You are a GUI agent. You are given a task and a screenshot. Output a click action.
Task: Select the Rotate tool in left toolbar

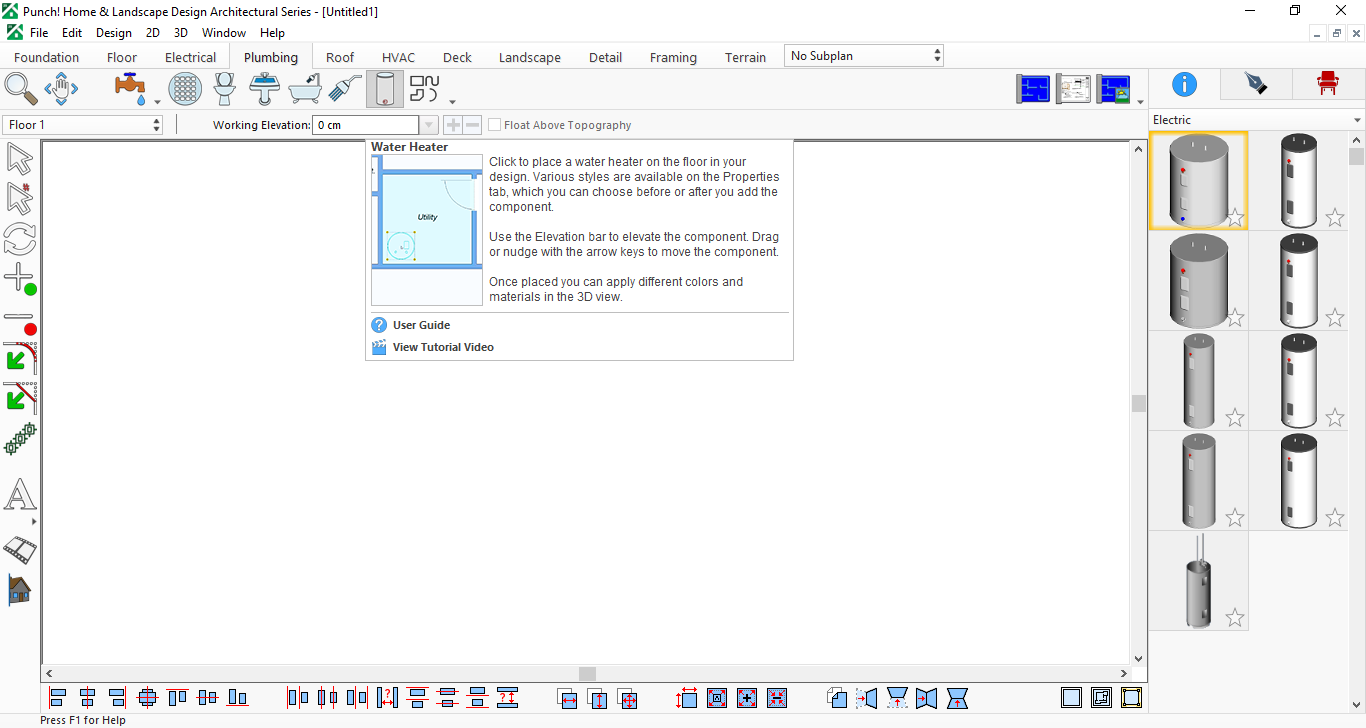20,239
